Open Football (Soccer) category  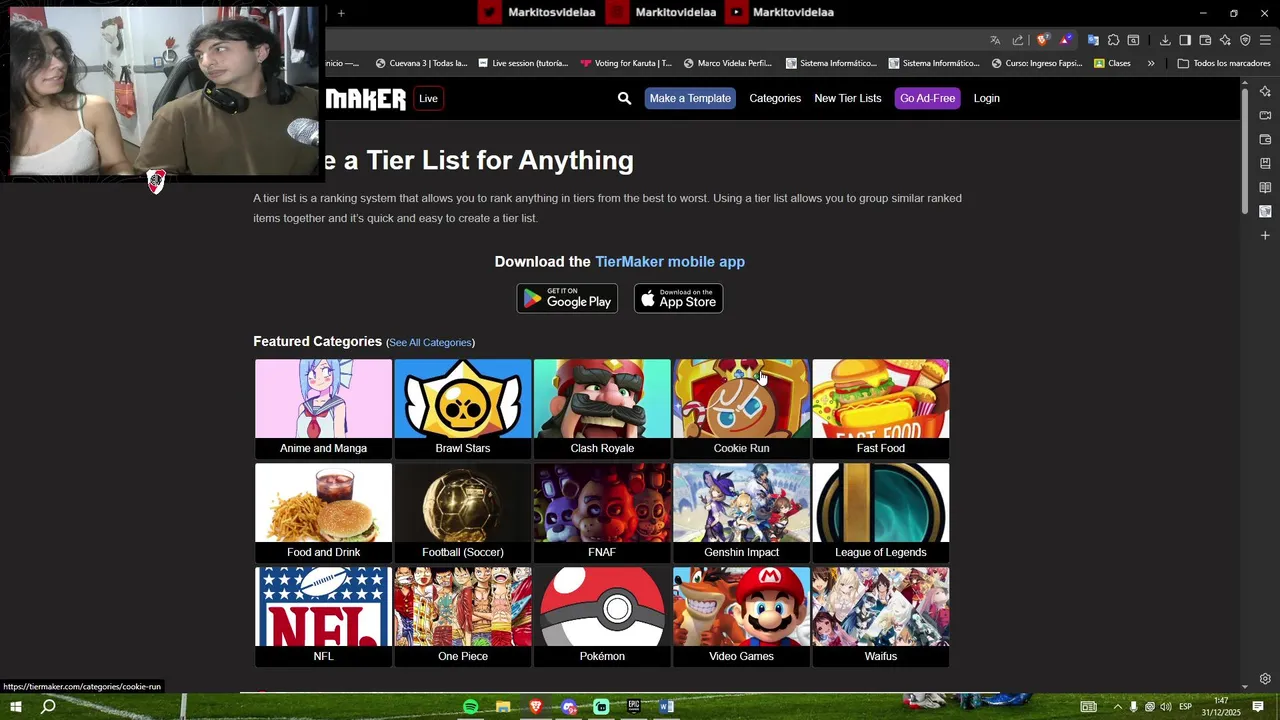(x=463, y=512)
